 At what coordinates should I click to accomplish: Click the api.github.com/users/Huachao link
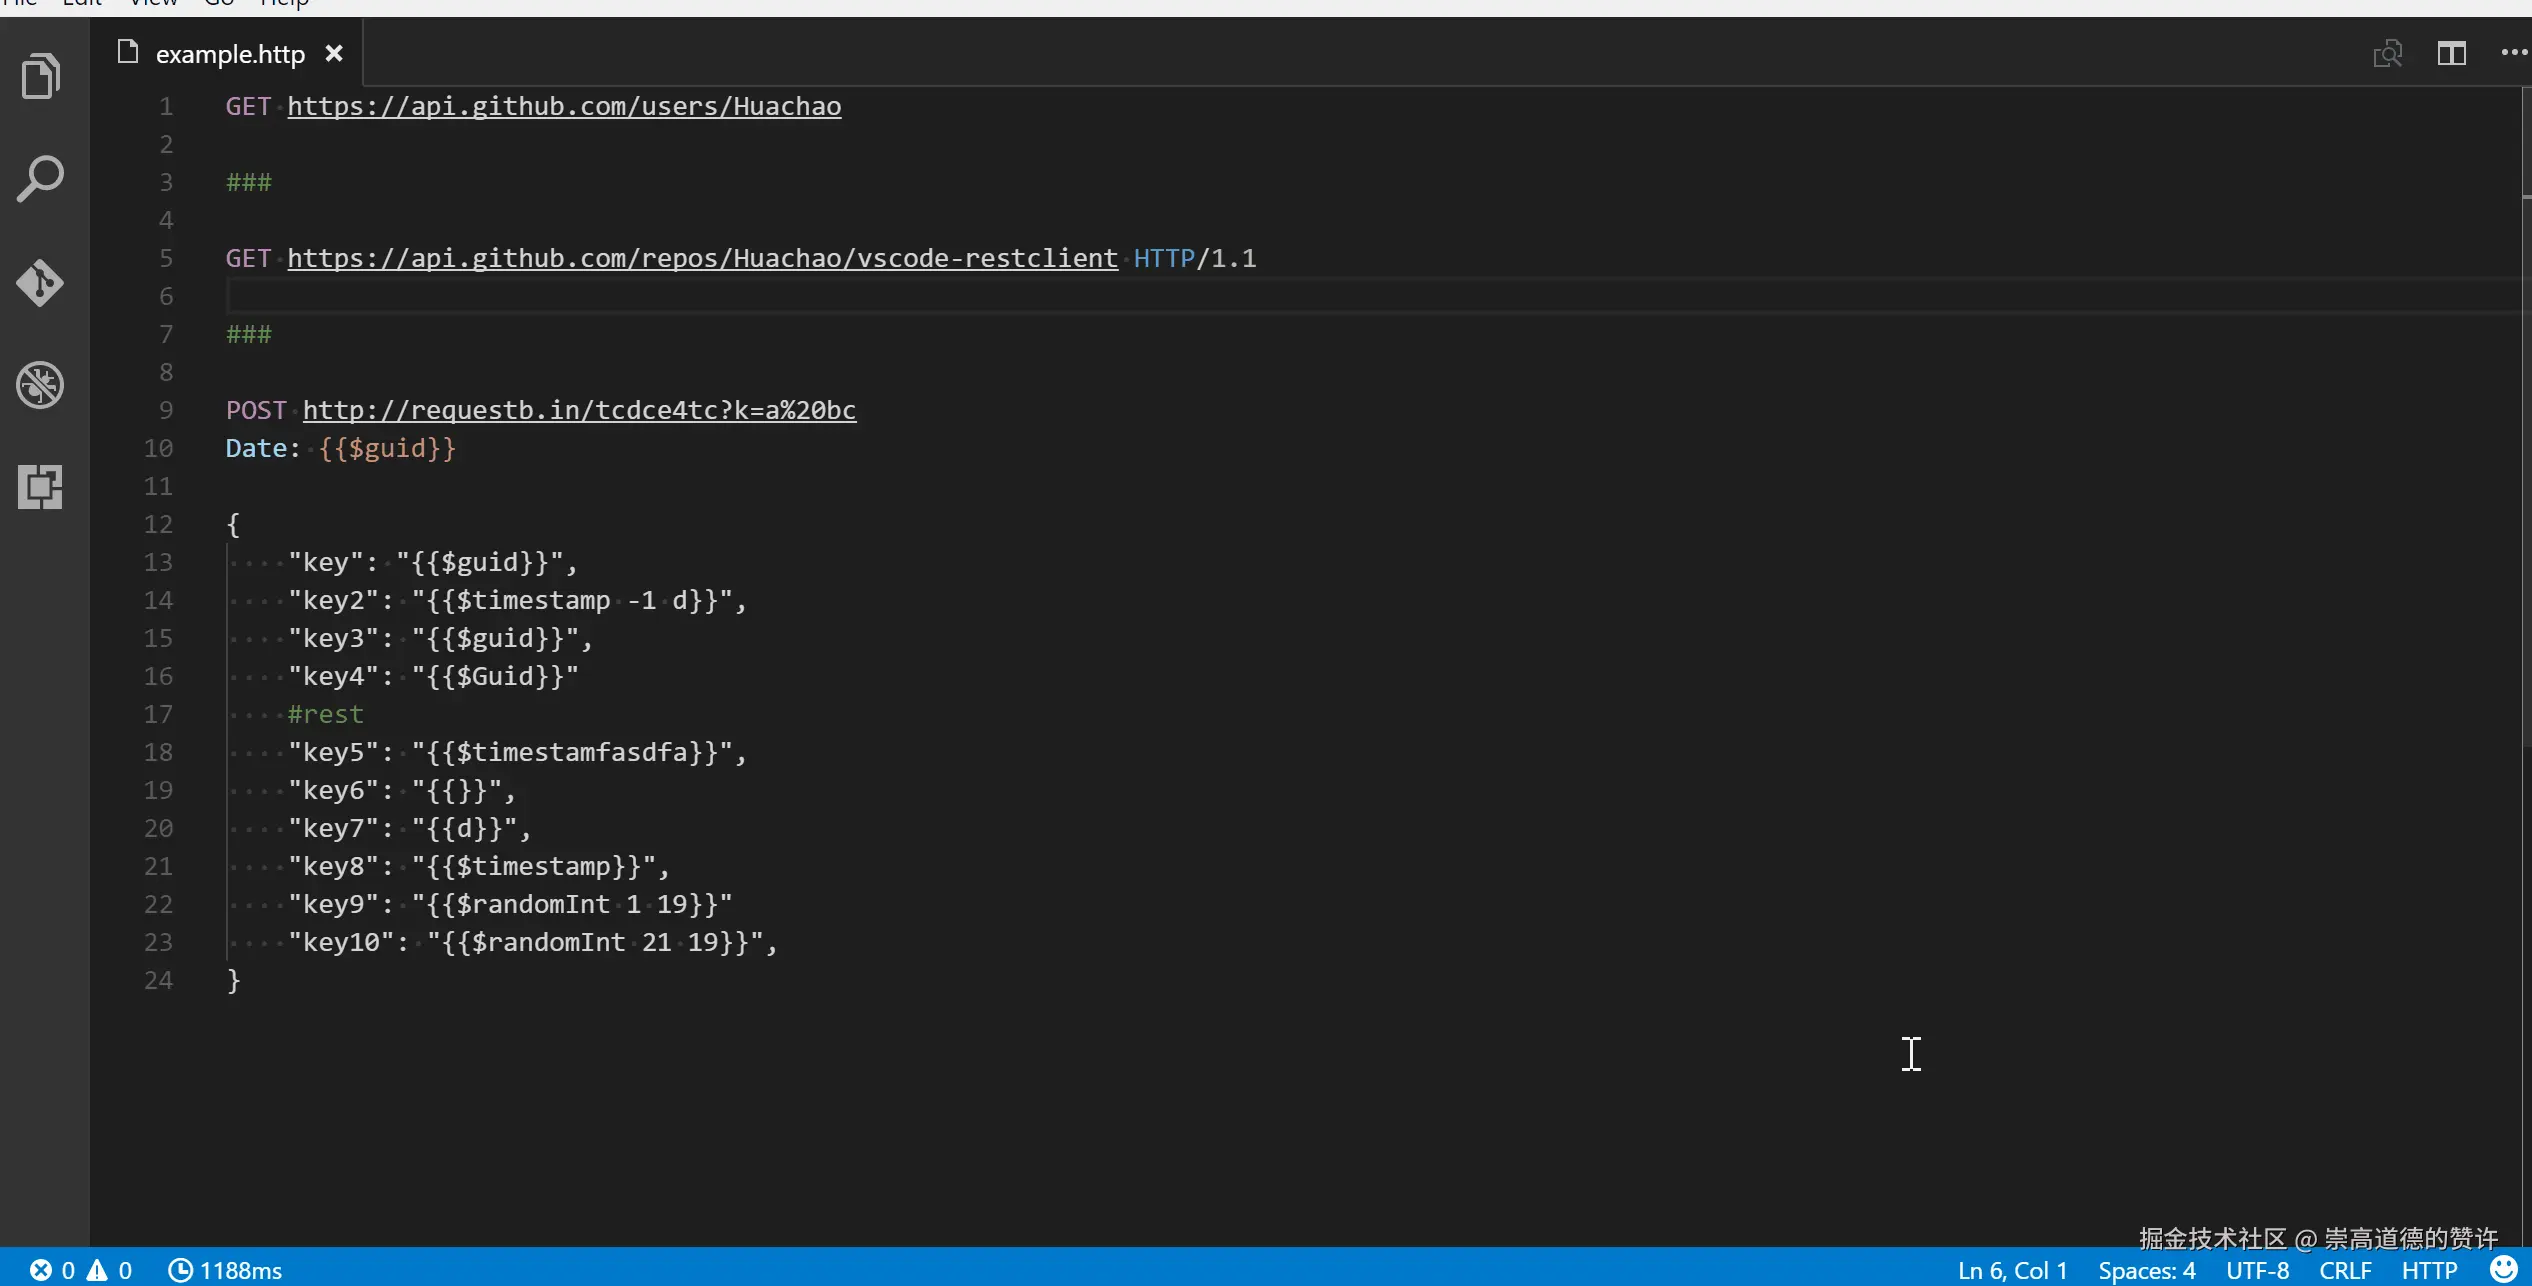click(564, 106)
